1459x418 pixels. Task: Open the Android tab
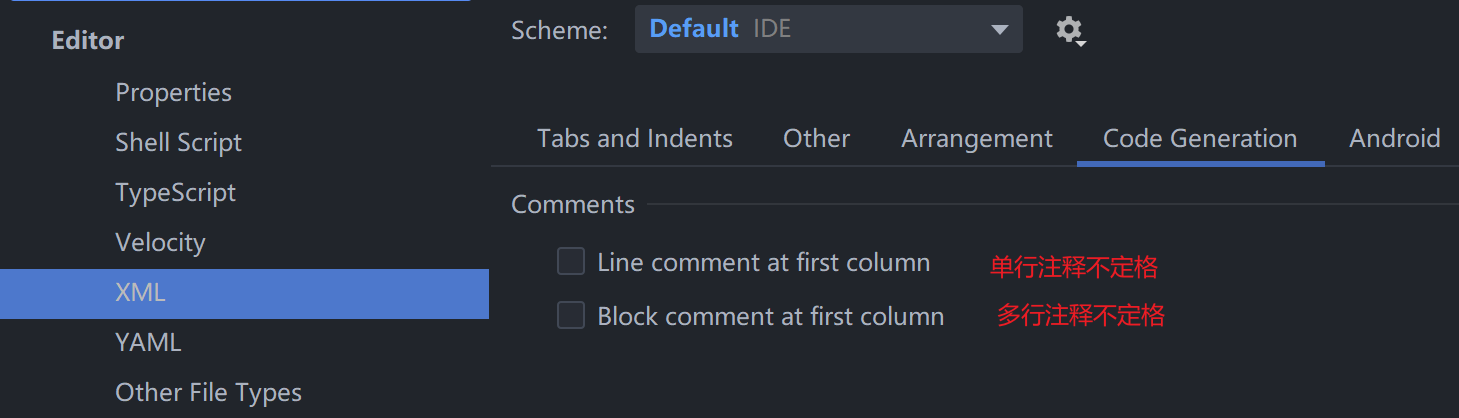[x=1395, y=138]
